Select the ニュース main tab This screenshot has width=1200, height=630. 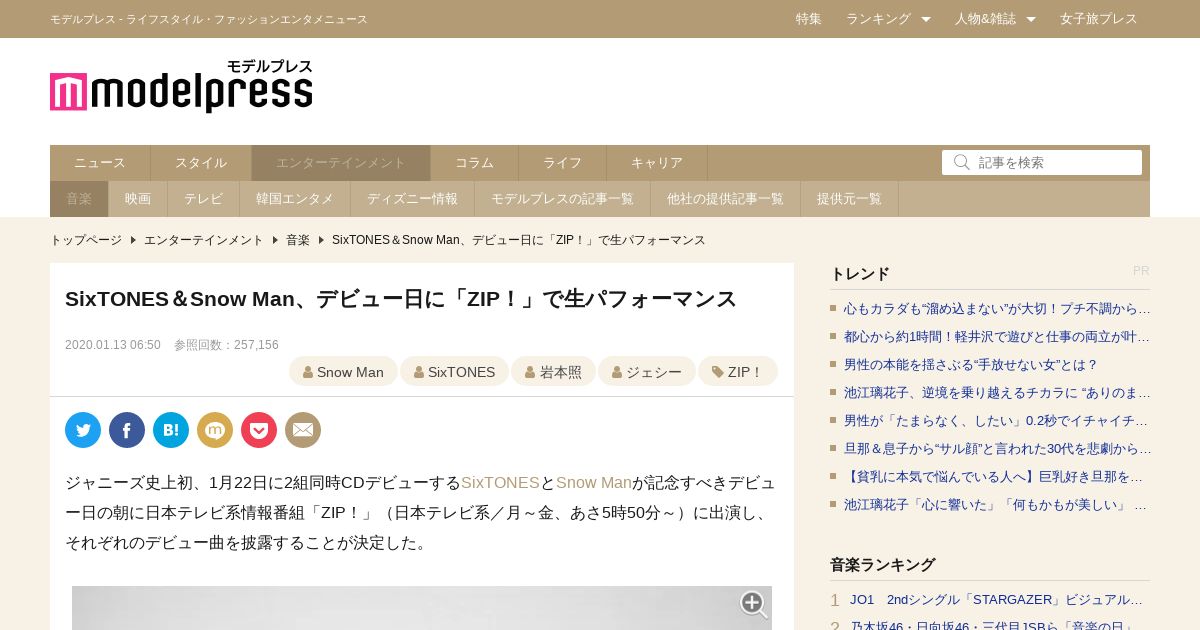point(100,163)
